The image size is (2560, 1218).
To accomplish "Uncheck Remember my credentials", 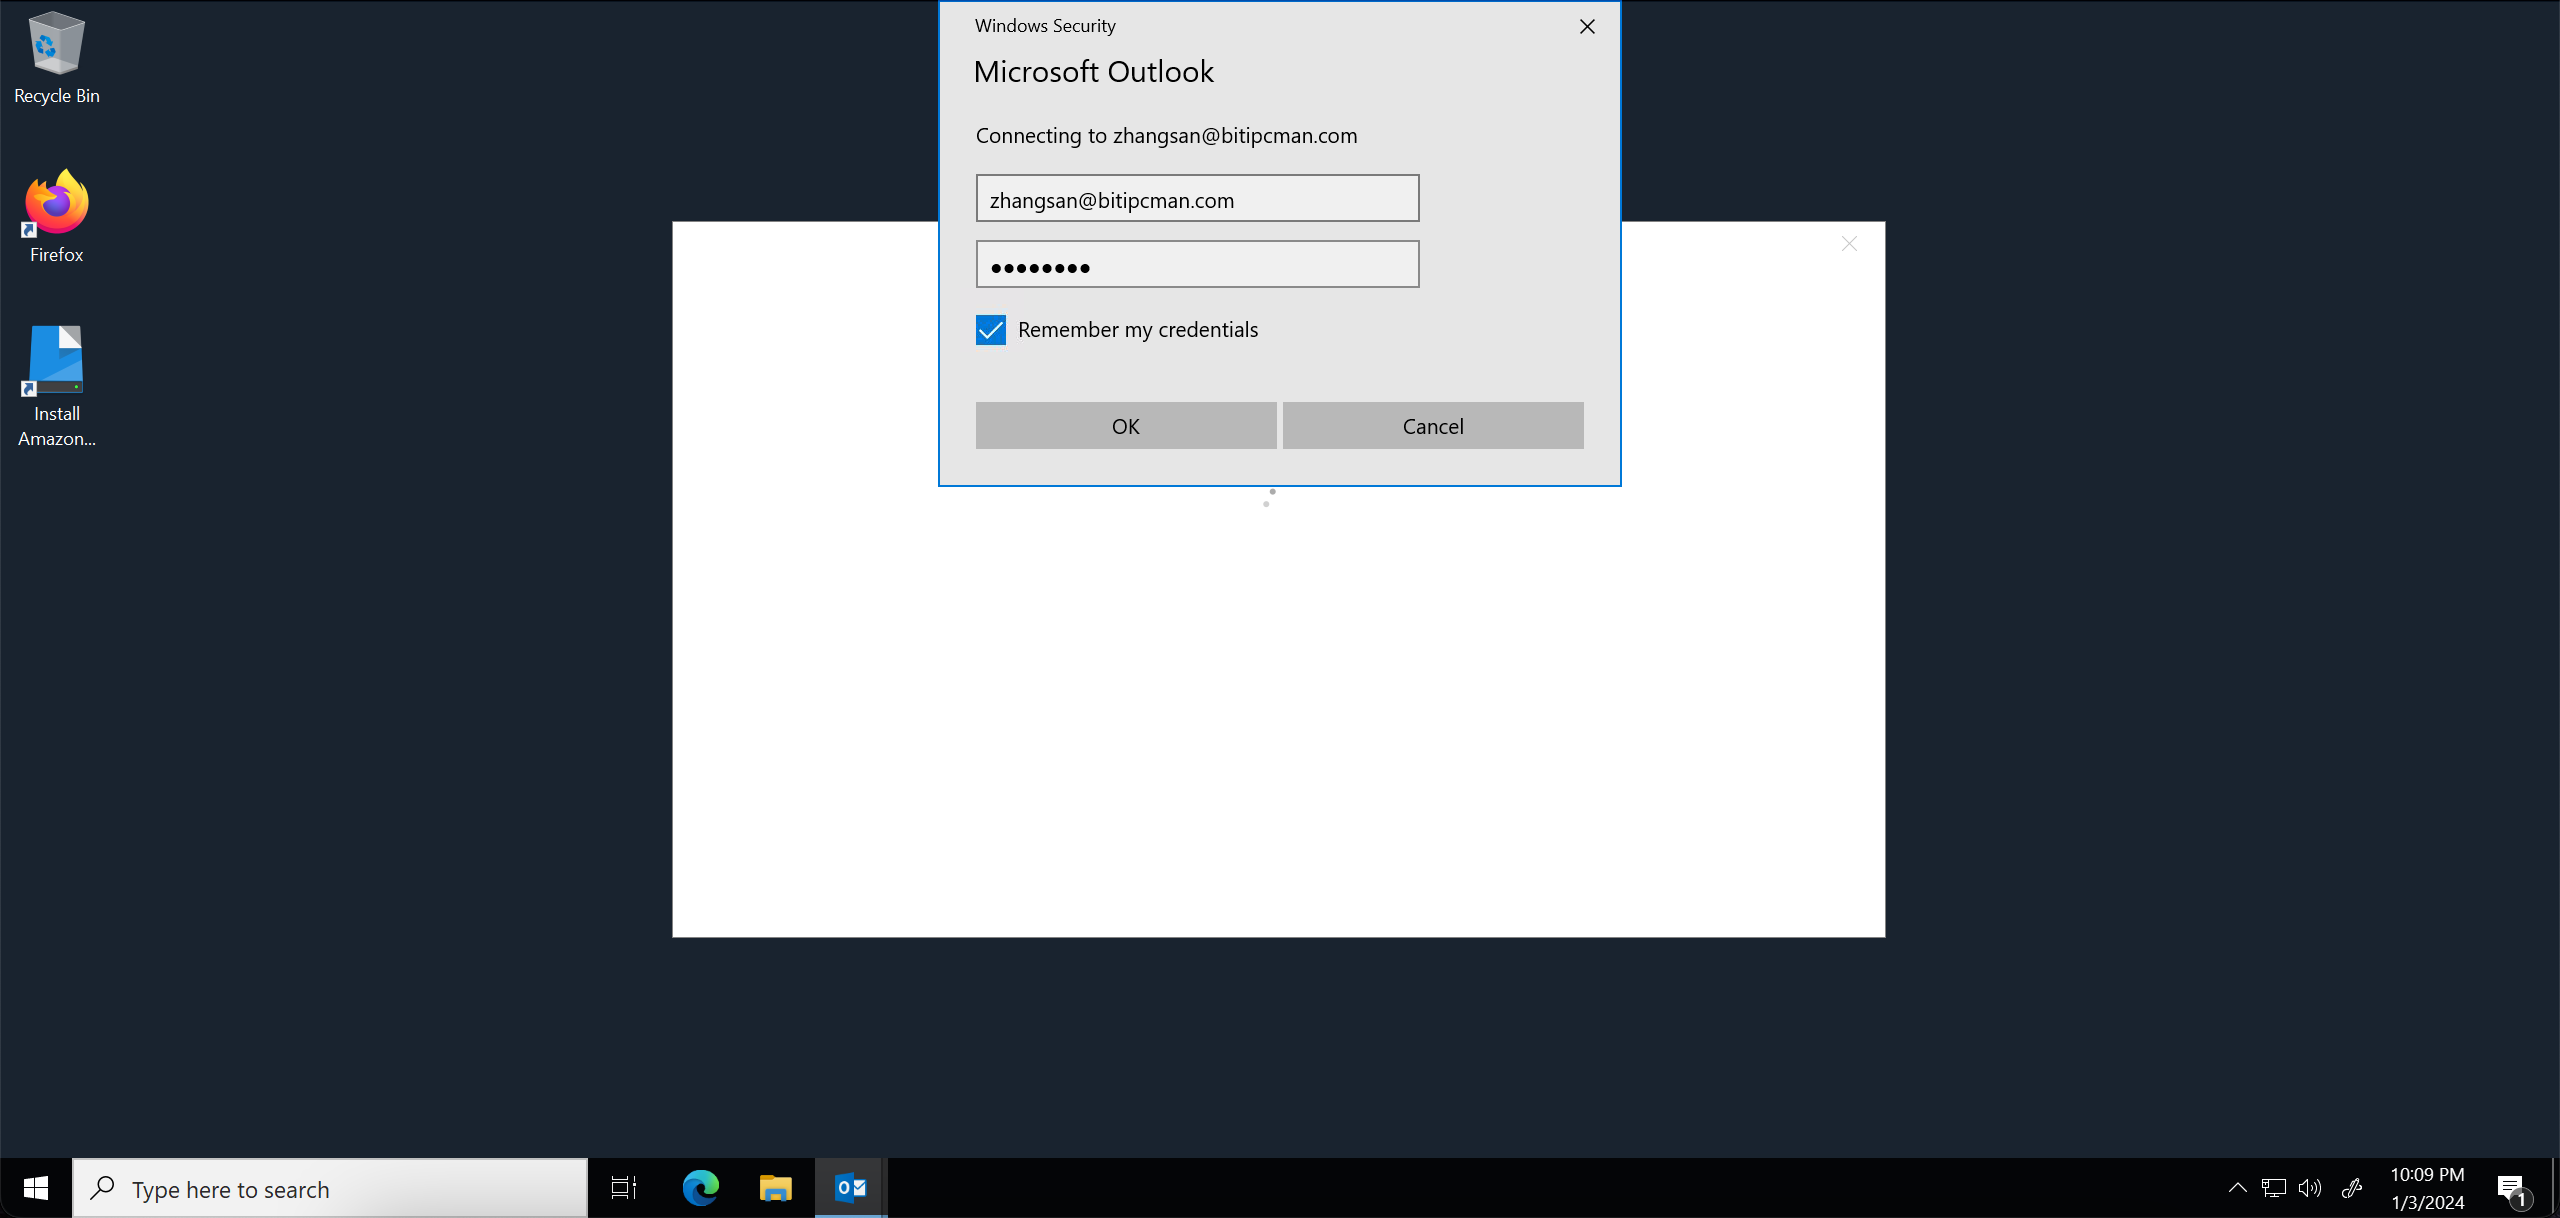I will point(991,330).
